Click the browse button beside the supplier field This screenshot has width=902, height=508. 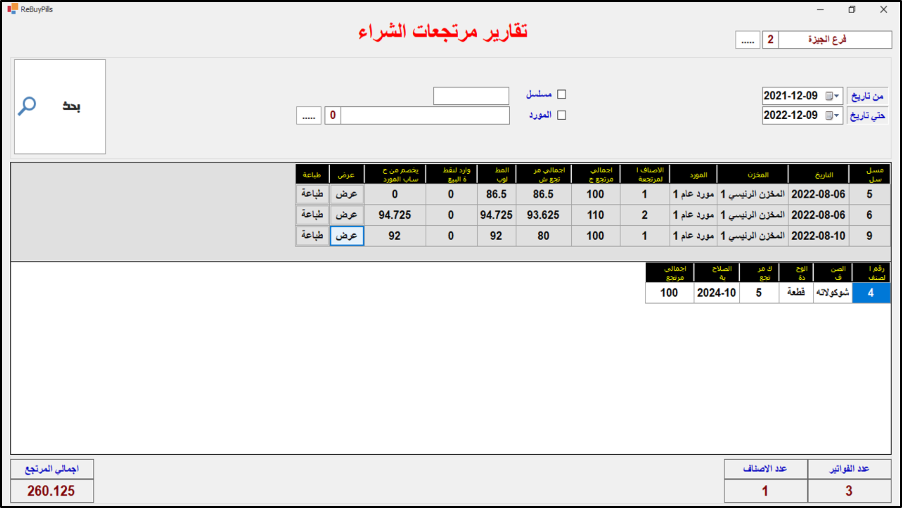[308, 116]
